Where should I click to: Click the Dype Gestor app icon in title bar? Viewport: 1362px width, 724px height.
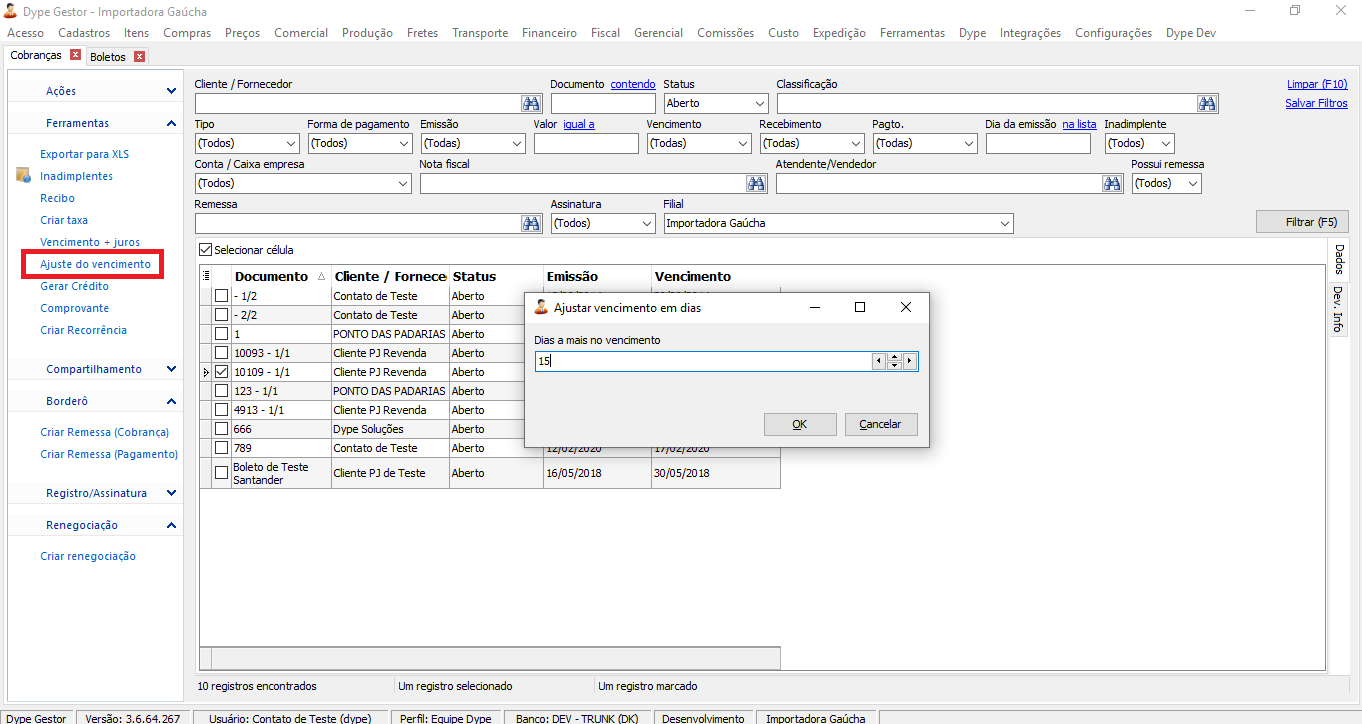[10, 11]
